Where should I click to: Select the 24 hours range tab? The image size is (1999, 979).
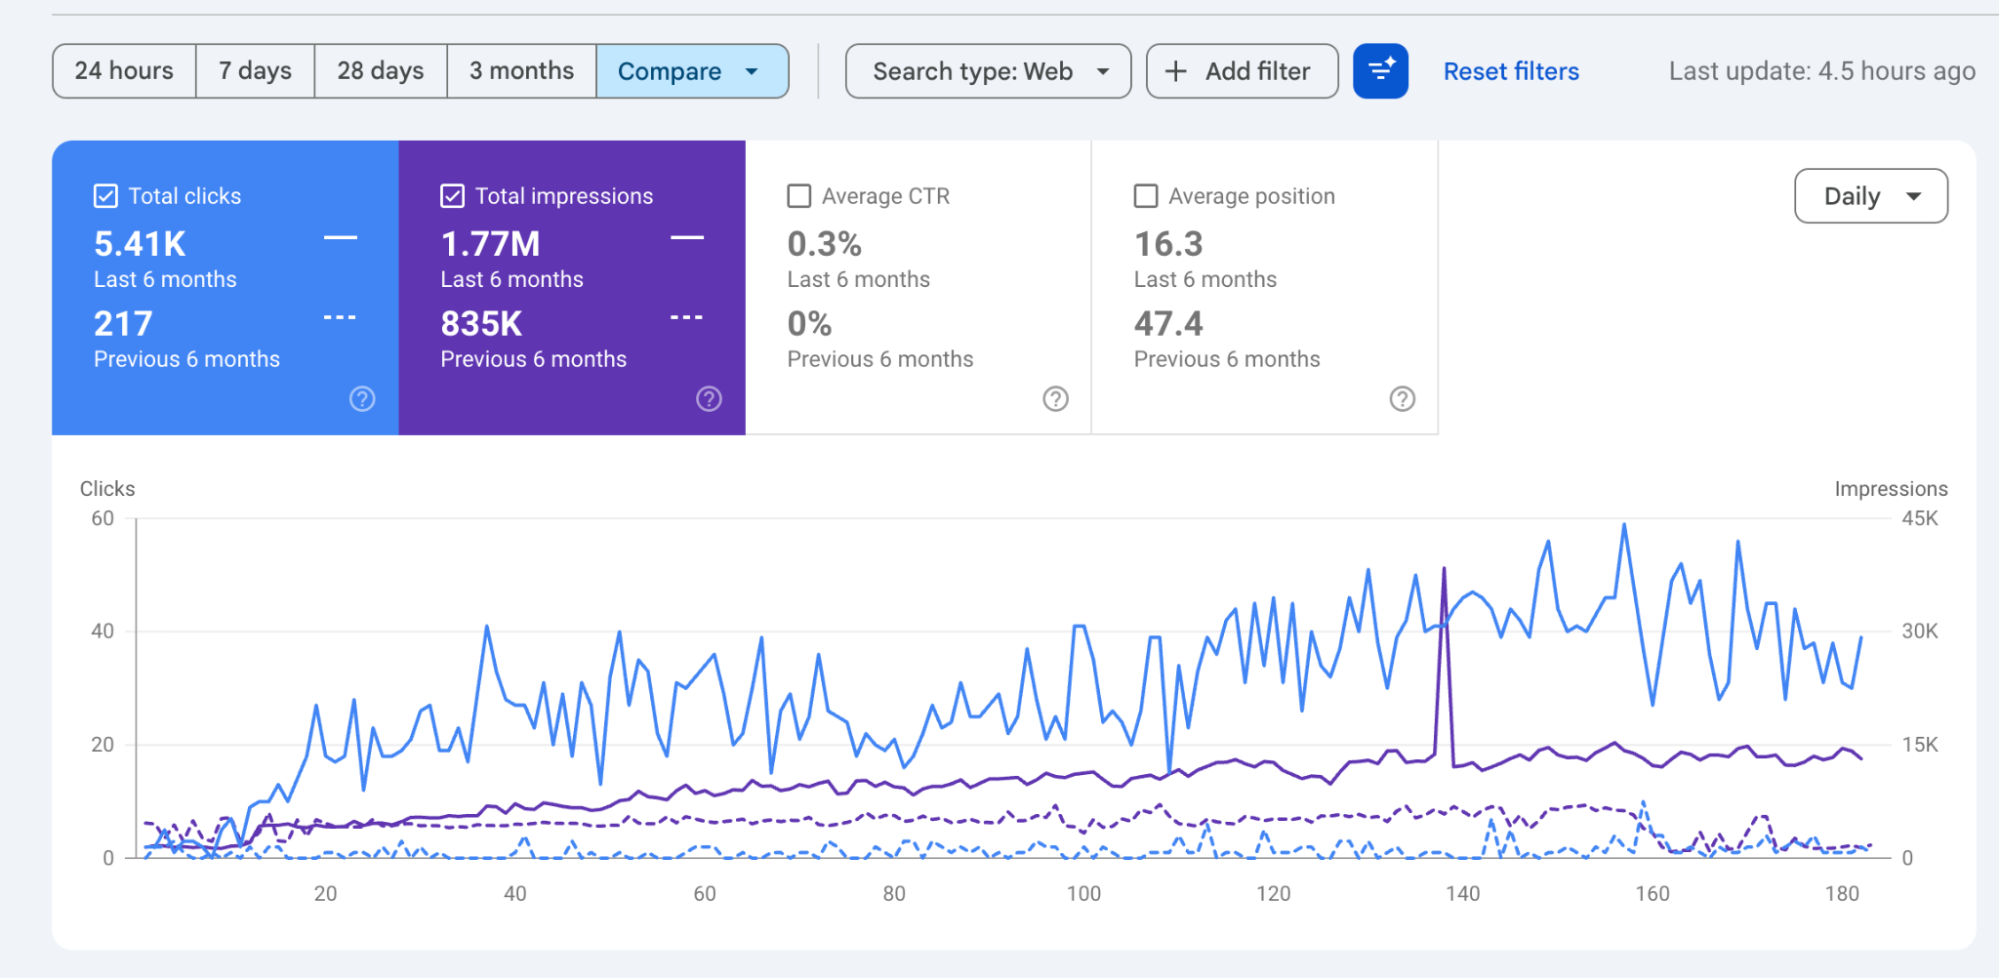tap(124, 71)
